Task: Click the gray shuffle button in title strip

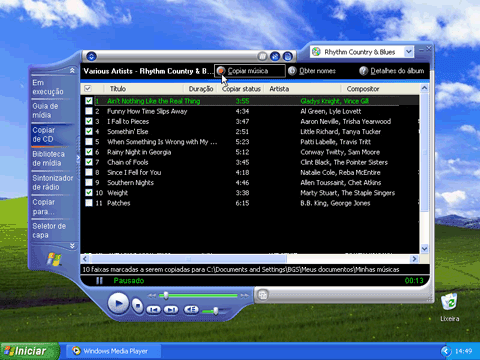Action: tap(262, 56)
